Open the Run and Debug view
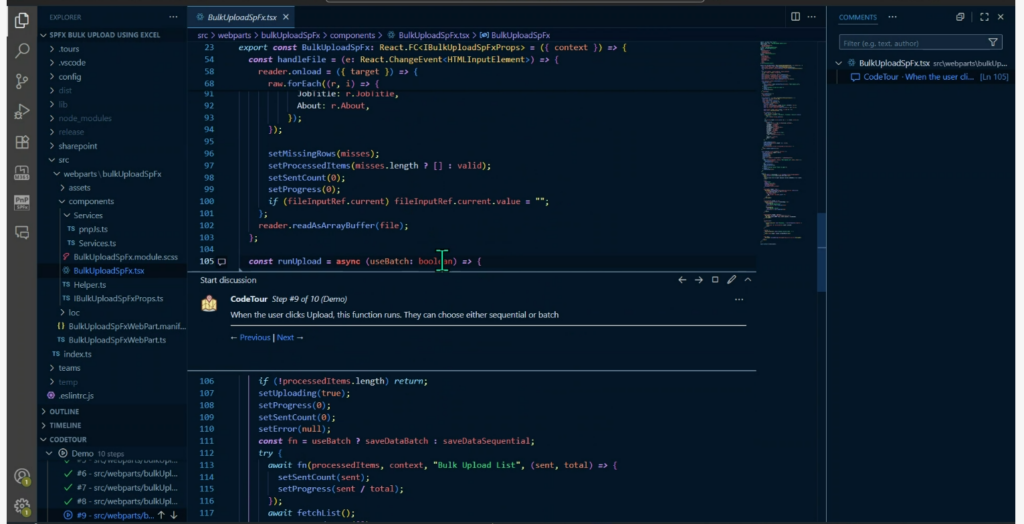Image resolution: width=1024 pixels, height=524 pixels. click(22, 112)
